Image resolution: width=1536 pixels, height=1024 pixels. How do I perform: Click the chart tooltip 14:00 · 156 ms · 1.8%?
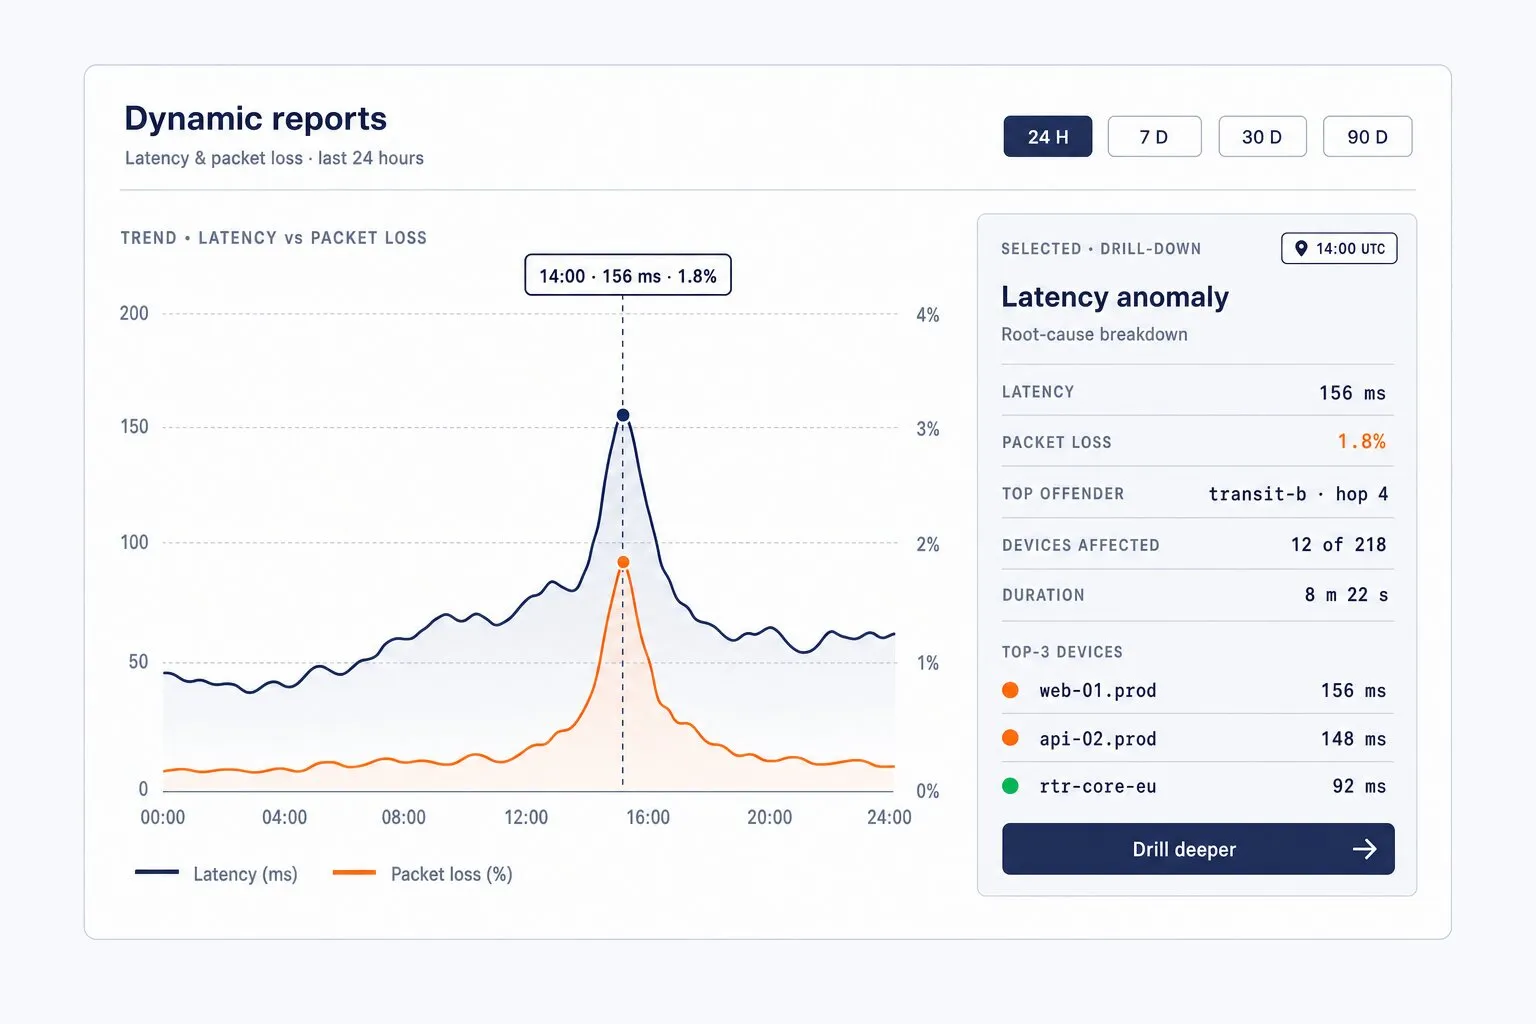click(628, 275)
